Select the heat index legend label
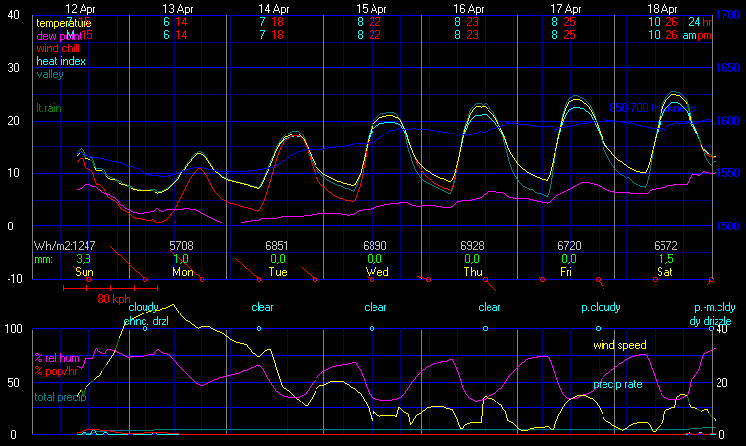The image size is (746, 446). click(x=63, y=60)
